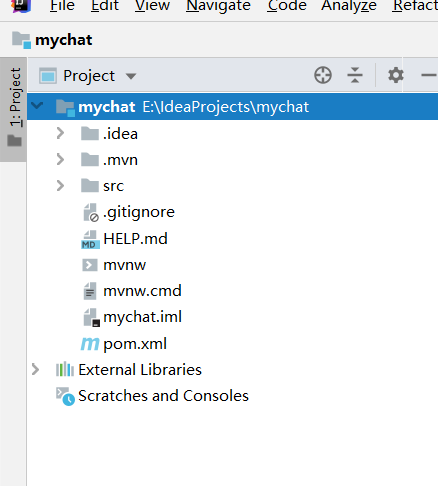
Task: Select the mychat.iml file
Action: pos(142,317)
